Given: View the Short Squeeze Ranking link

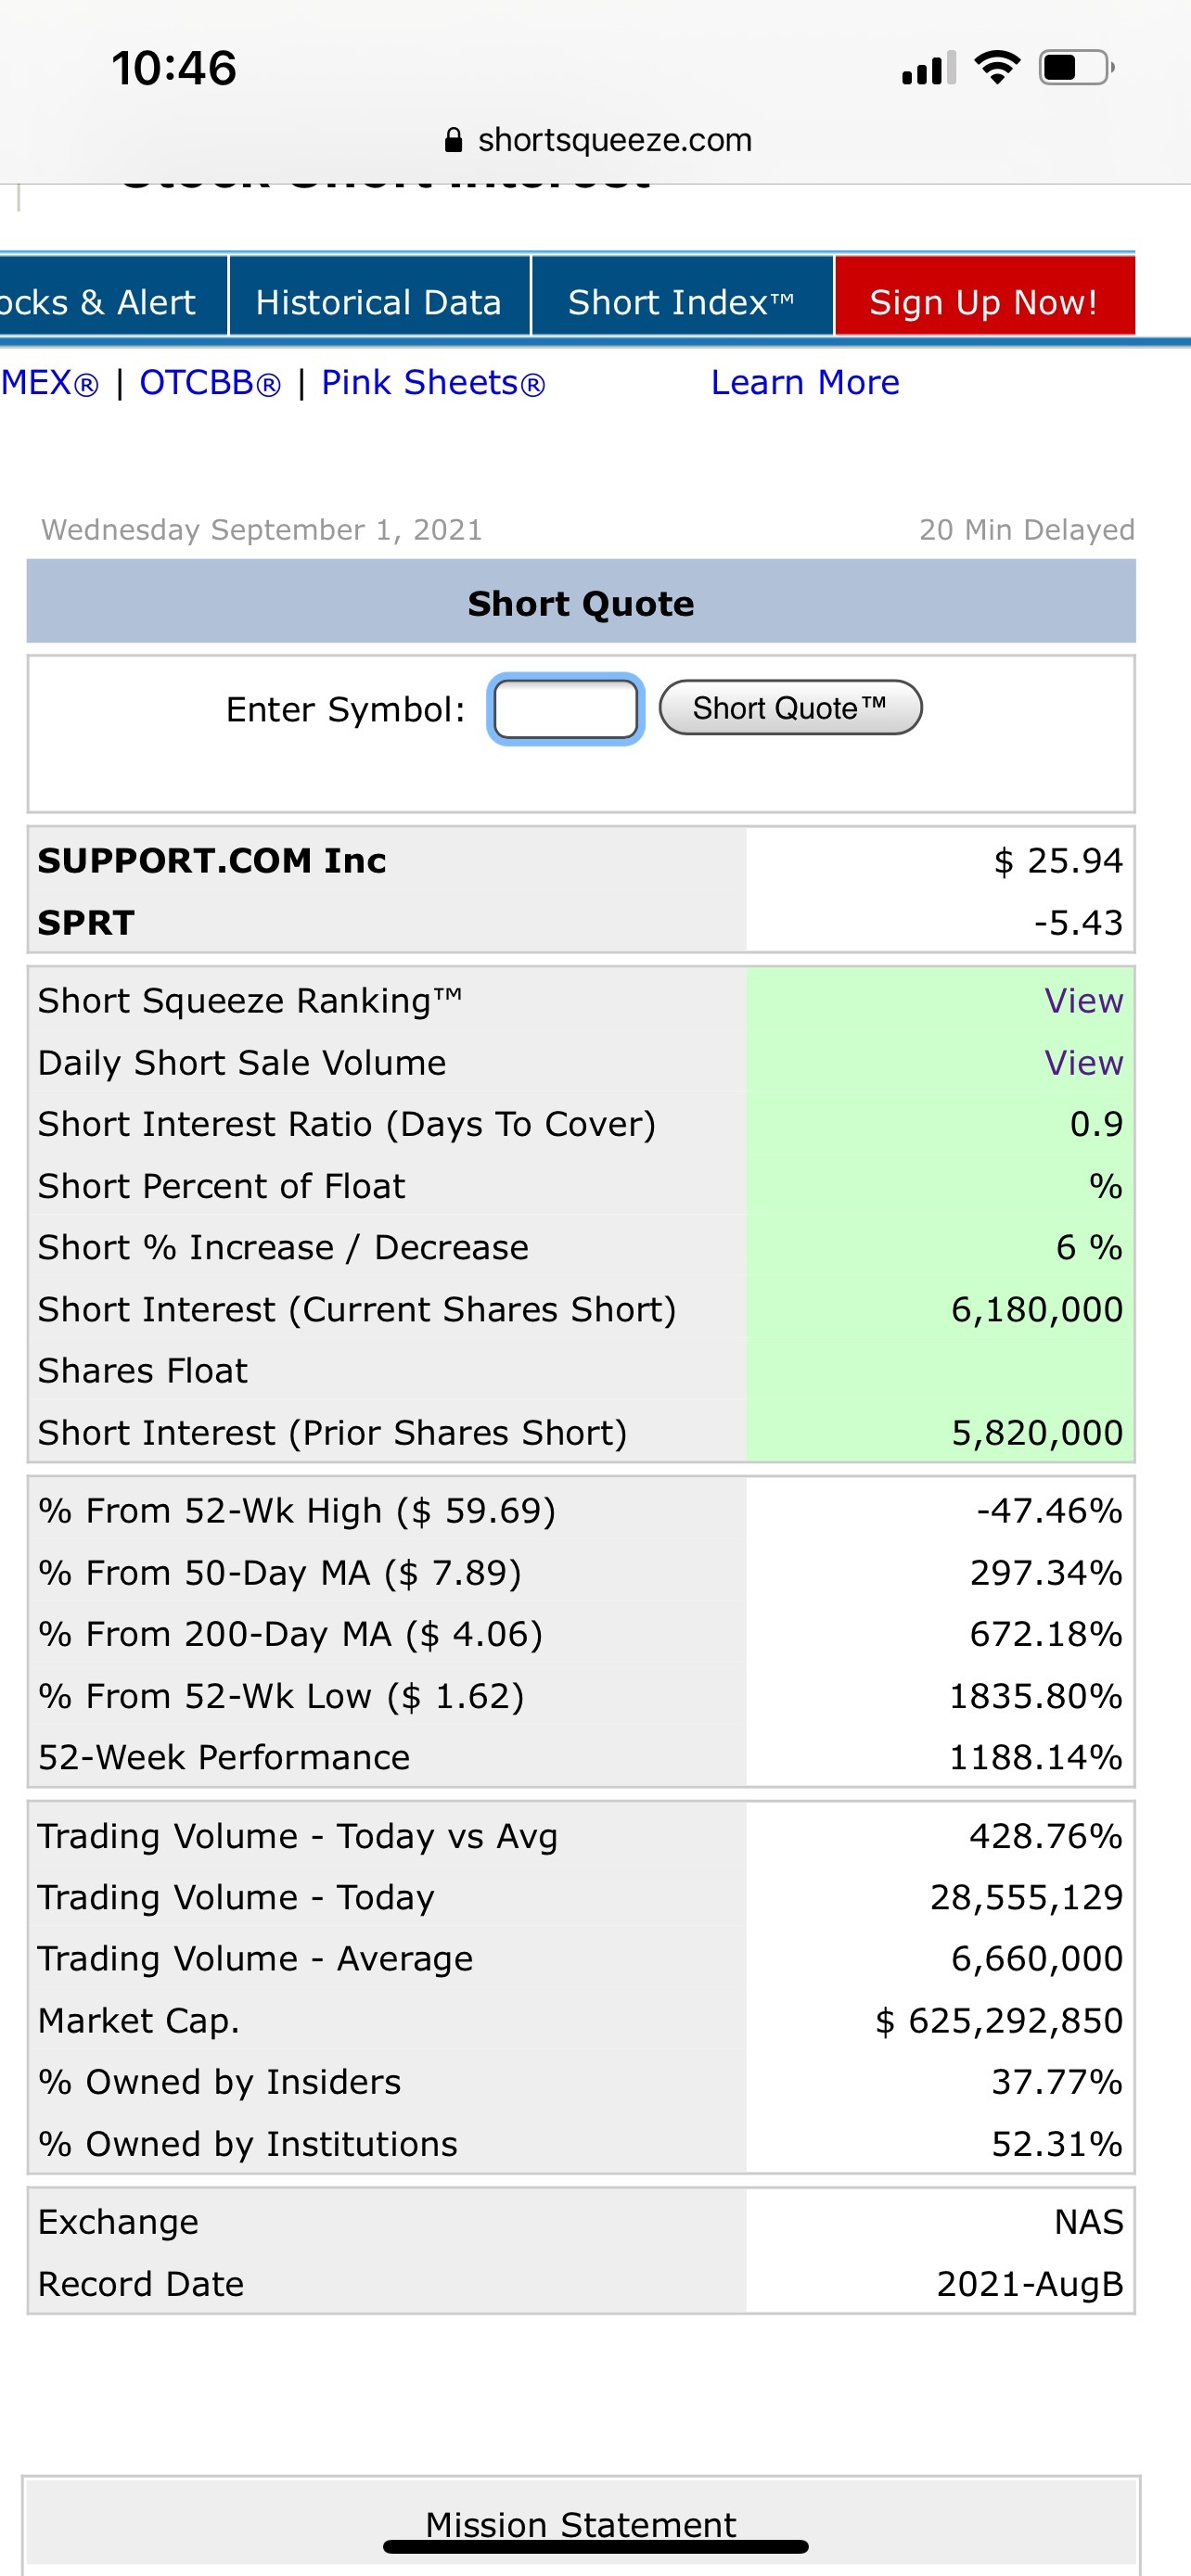Looking at the screenshot, I should point(1083,1001).
